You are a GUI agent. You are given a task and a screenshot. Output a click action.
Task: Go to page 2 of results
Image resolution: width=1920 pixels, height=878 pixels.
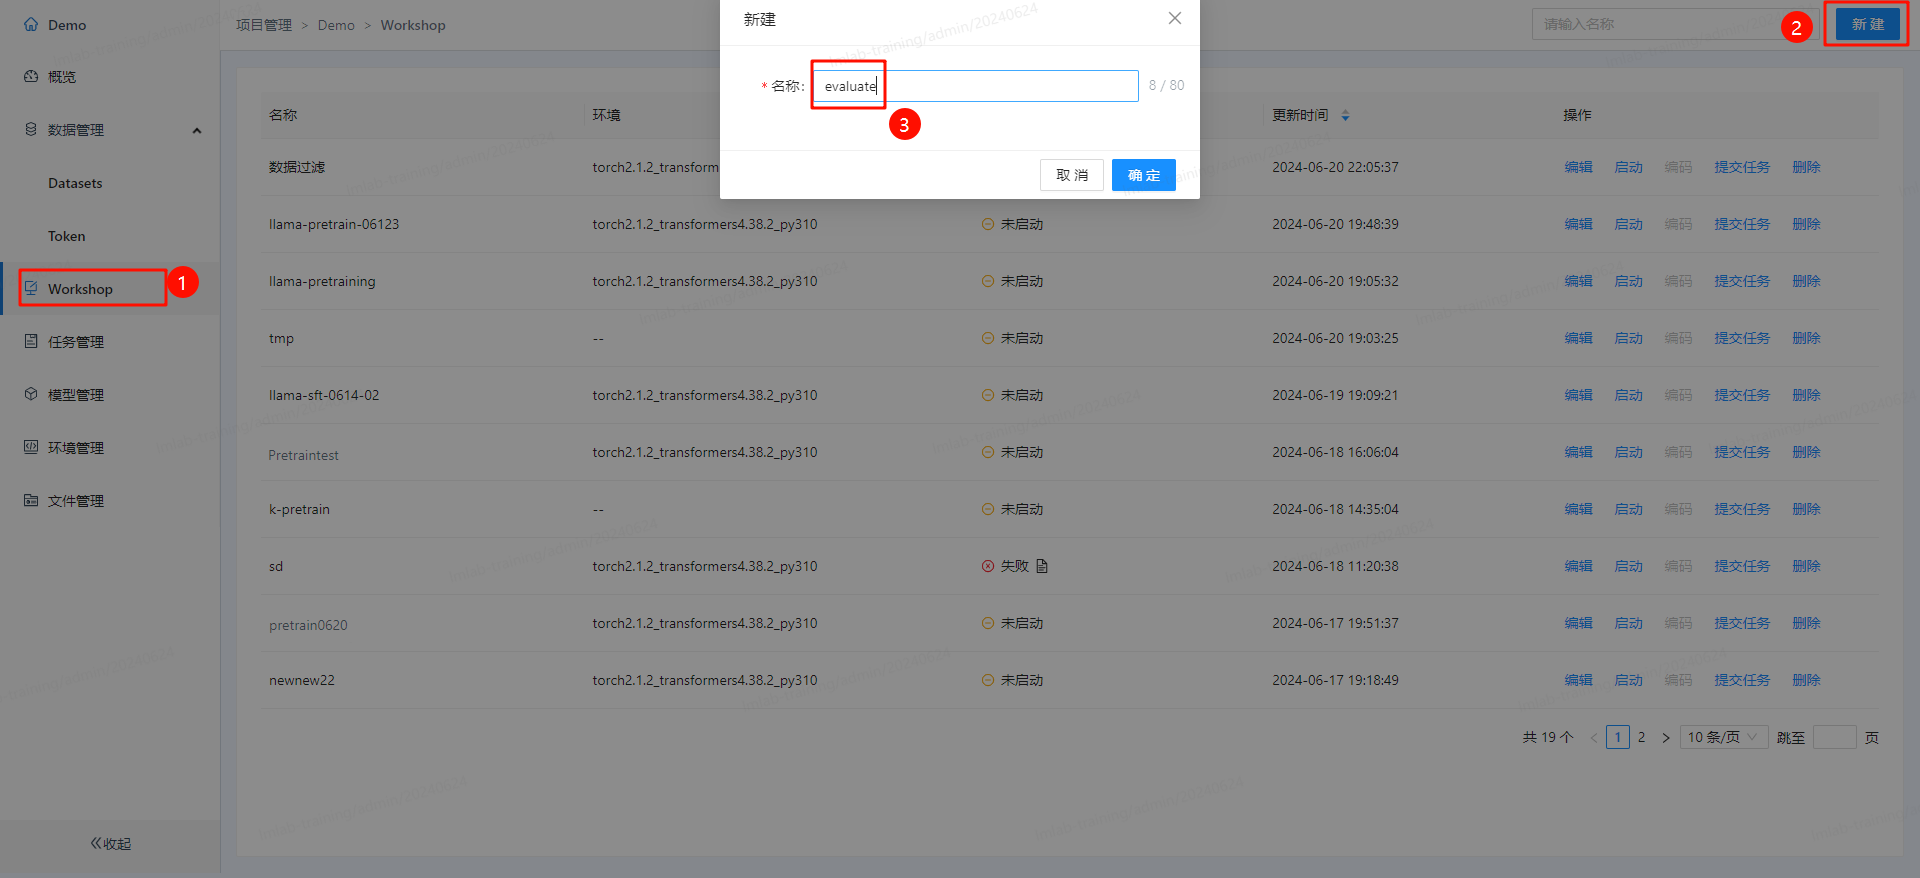pyautogui.click(x=1641, y=737)
